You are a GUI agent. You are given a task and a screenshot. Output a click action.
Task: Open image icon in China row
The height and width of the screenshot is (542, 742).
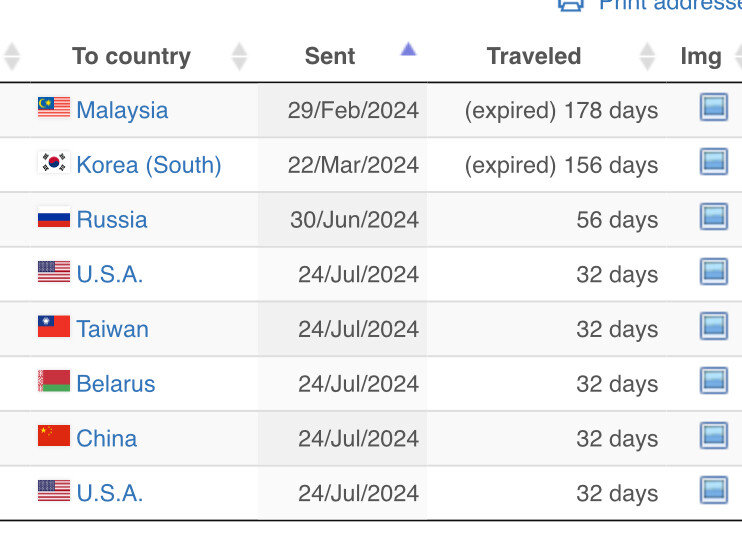coord(714,435)
